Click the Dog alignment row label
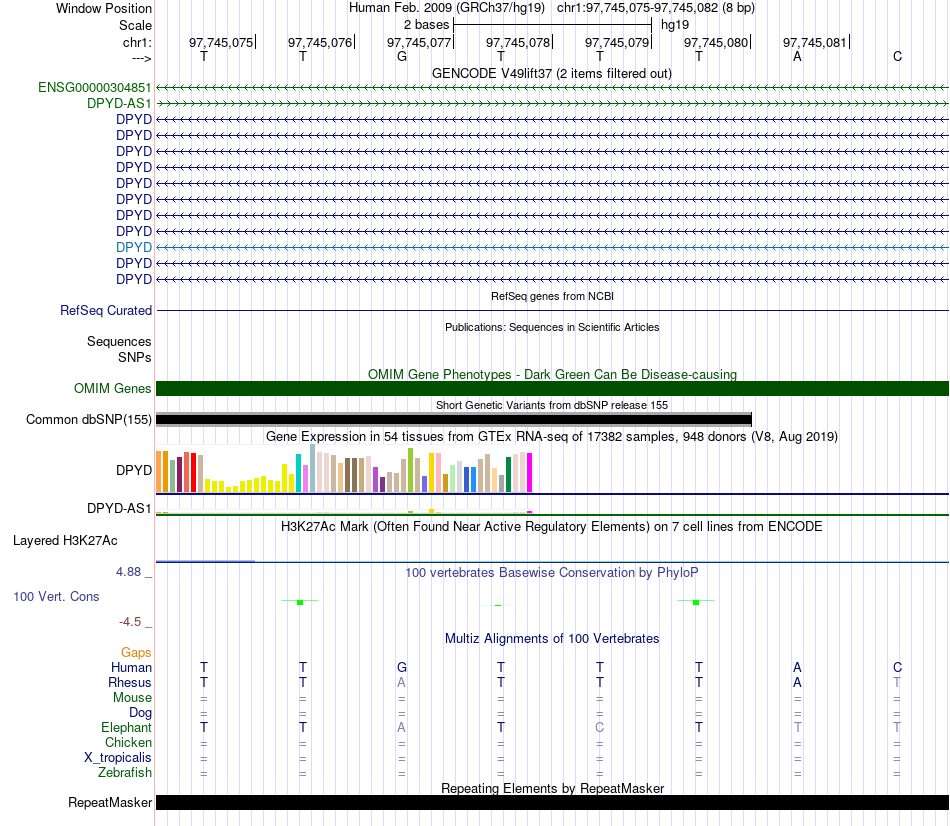The width and height of the screenshot is (950, 826). point(140,713)
